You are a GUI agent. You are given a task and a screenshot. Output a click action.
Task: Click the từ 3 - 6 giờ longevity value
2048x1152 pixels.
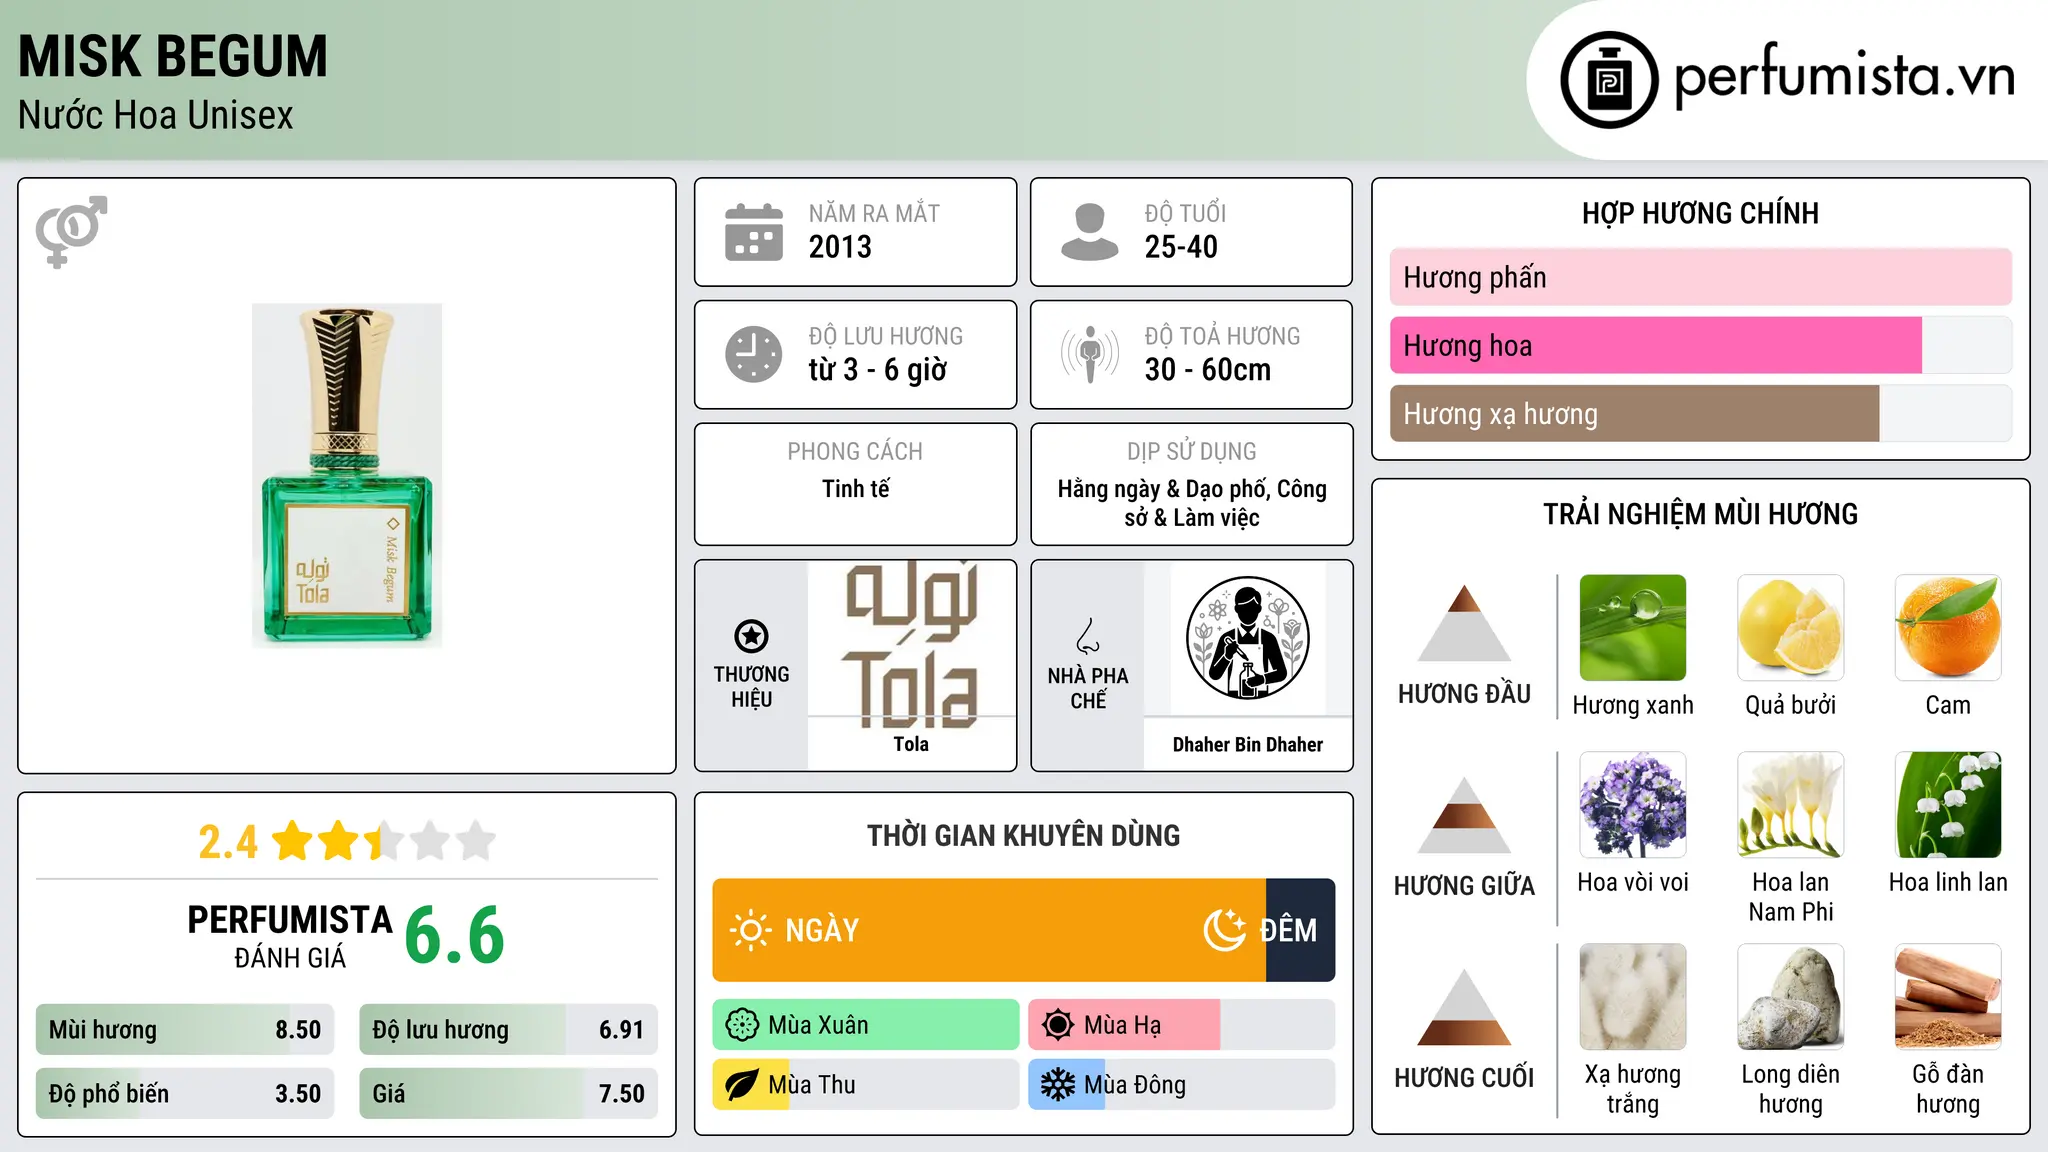tap(878, 370)
